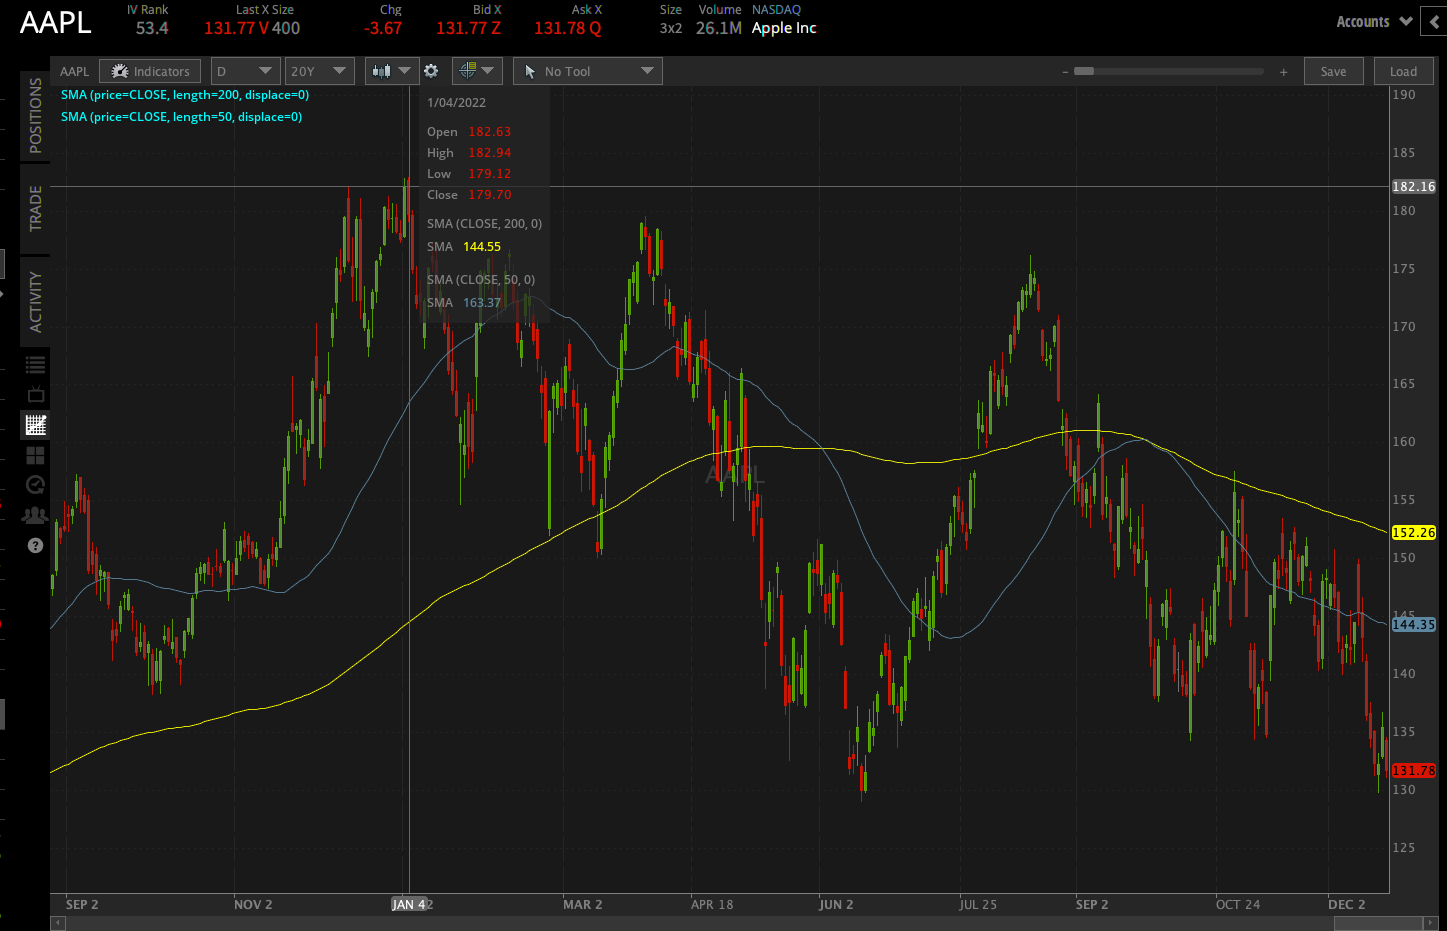Open the history clock sidebar icon
The width and height of the screenshot is (1447, 931).
[x=34, y=484]
